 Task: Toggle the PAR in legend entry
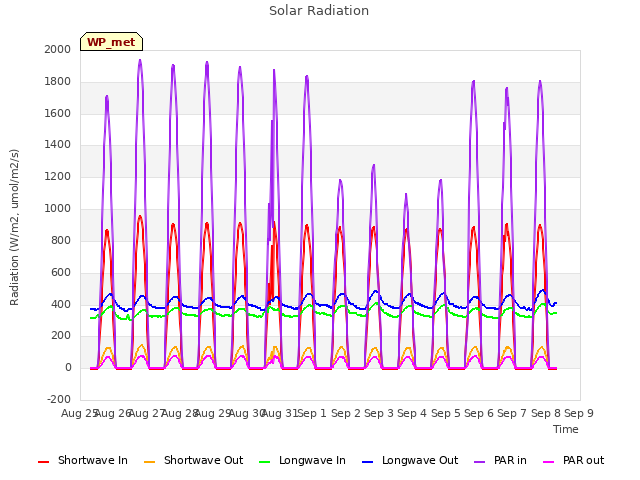click(x=500, y=460)
